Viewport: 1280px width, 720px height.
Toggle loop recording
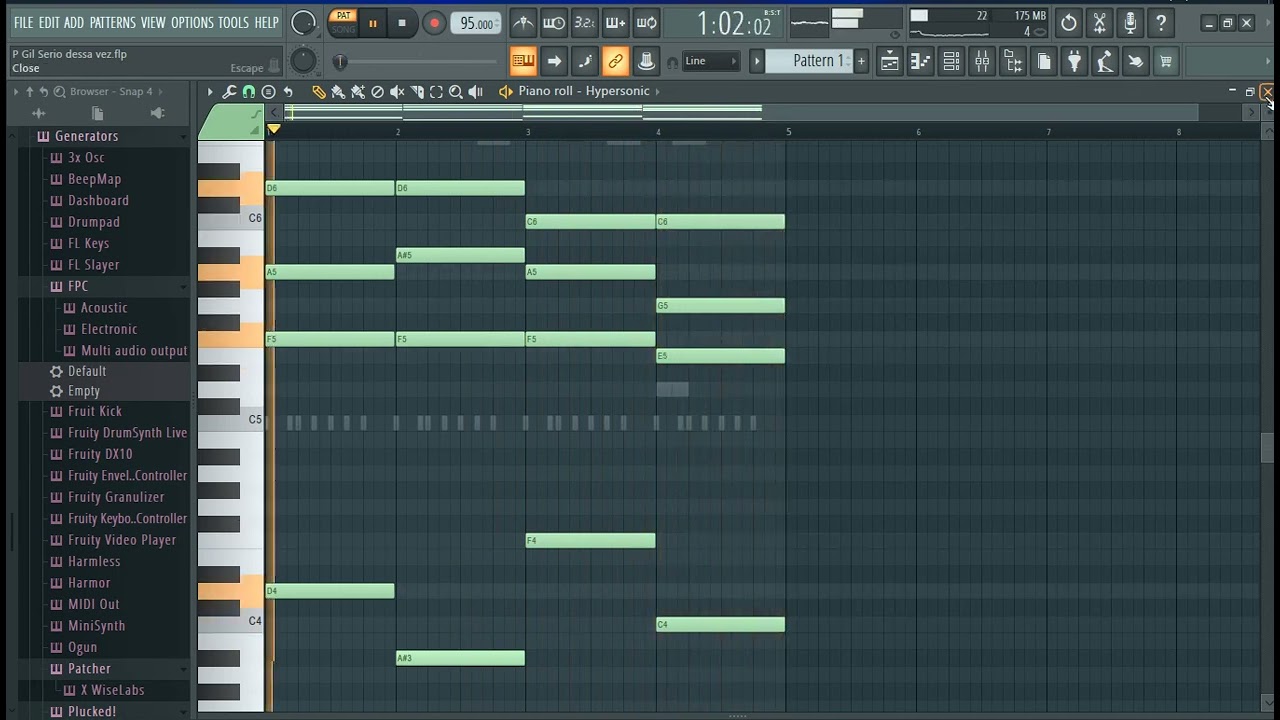[x=646, y=23]
